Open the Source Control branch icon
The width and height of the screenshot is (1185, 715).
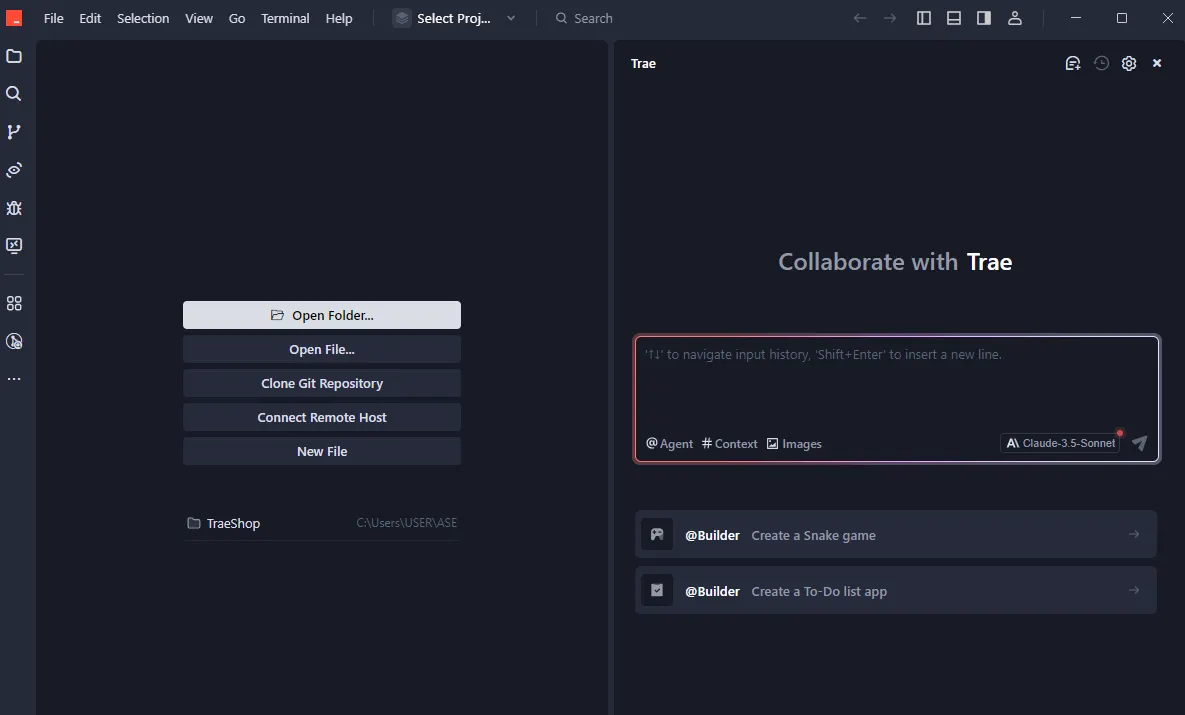click(x=14, y=132)
